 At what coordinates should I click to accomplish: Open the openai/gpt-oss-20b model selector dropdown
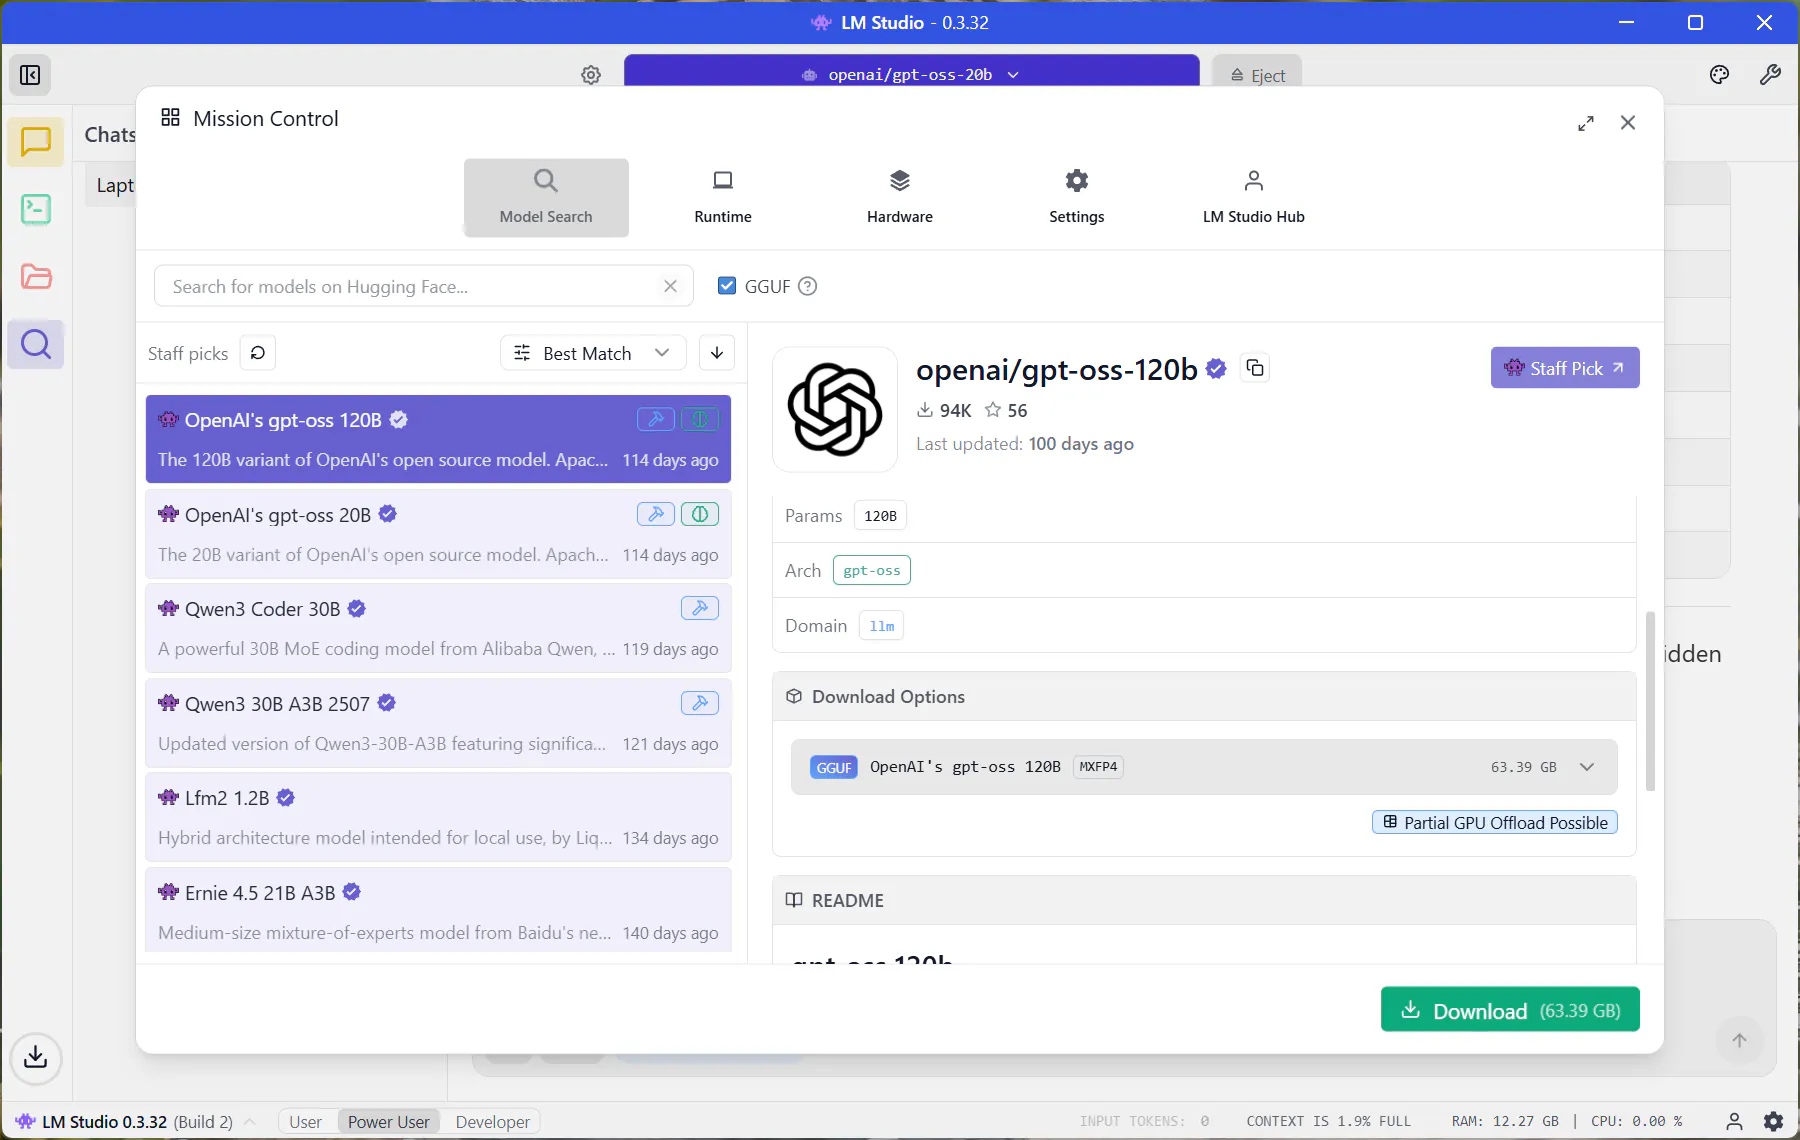tap(911, 74)
